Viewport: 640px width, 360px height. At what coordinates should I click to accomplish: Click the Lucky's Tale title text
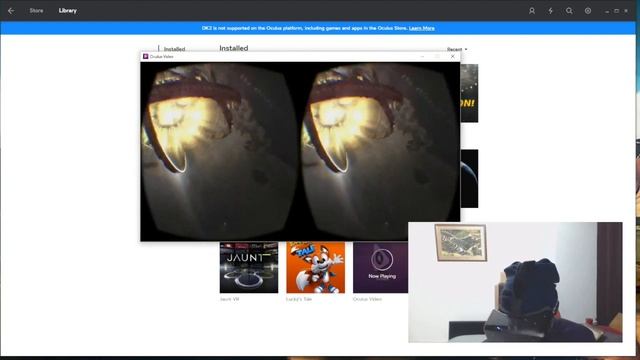(299, 299)
